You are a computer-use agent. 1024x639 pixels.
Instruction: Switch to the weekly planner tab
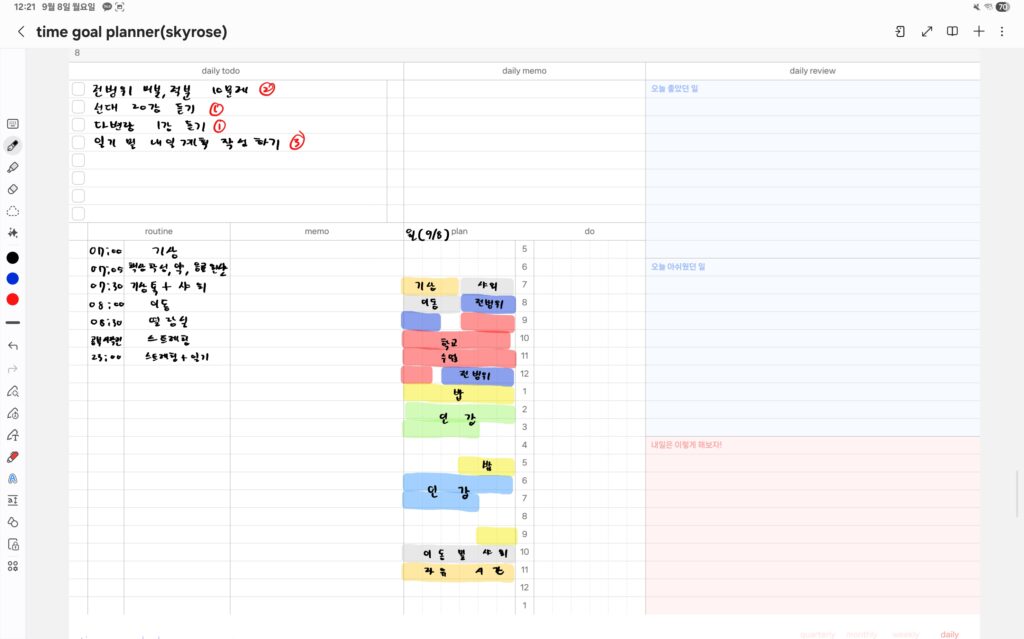point(905,634)
